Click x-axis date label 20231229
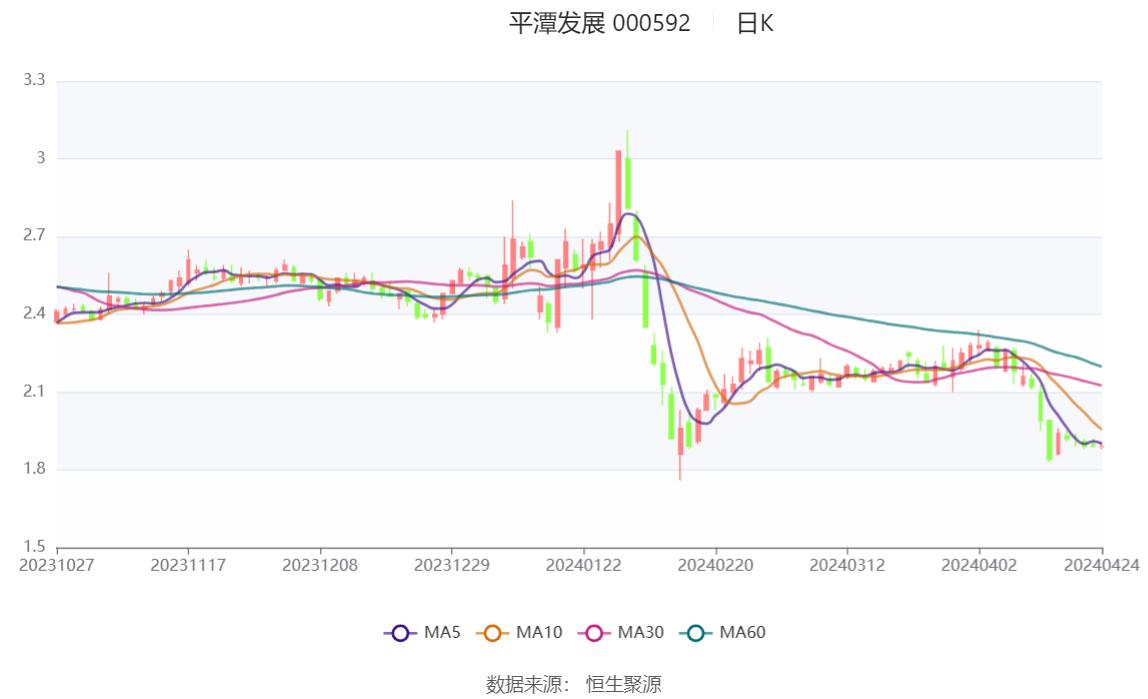The width and height of the screenshot is (1148, 699). click(x=452, y=565)
